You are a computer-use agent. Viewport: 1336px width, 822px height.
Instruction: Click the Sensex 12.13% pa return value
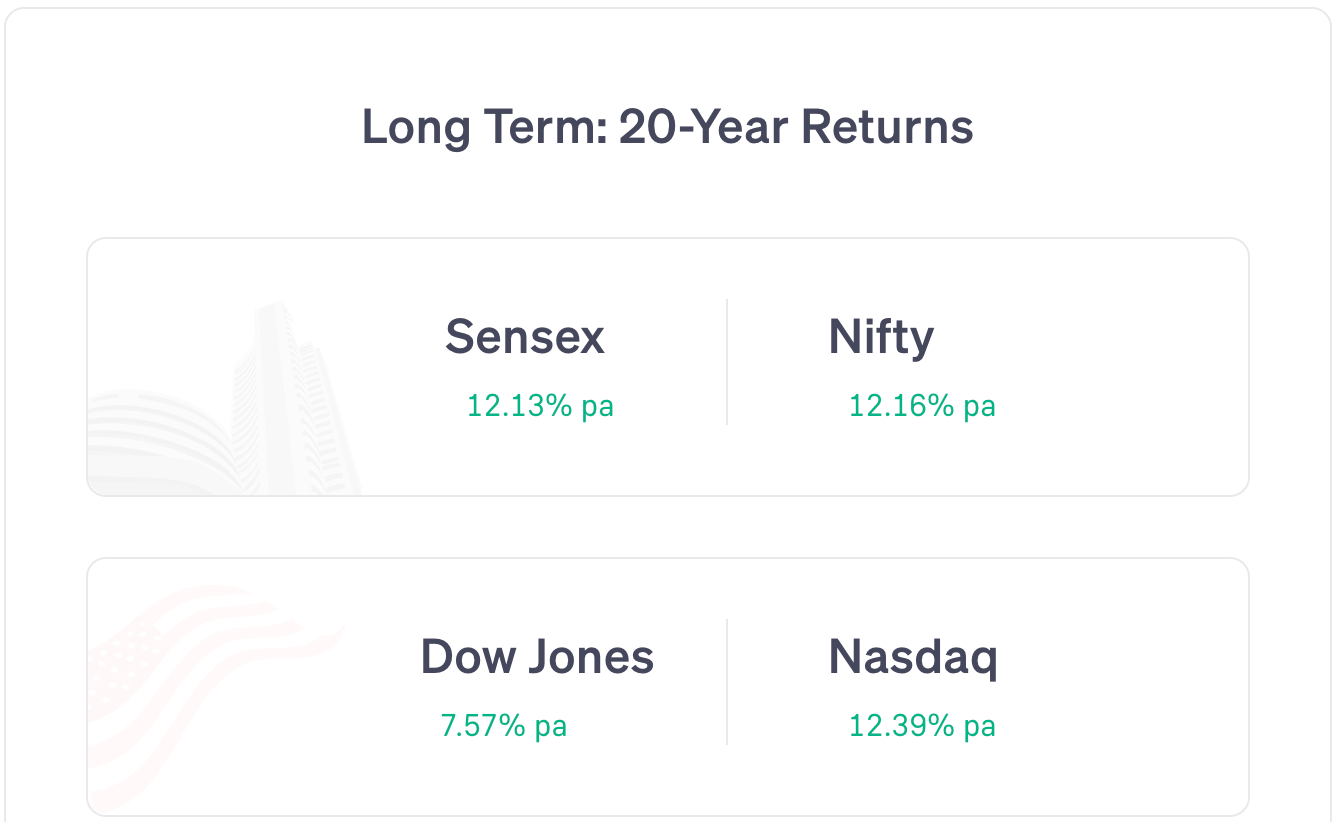pos(540,406)
